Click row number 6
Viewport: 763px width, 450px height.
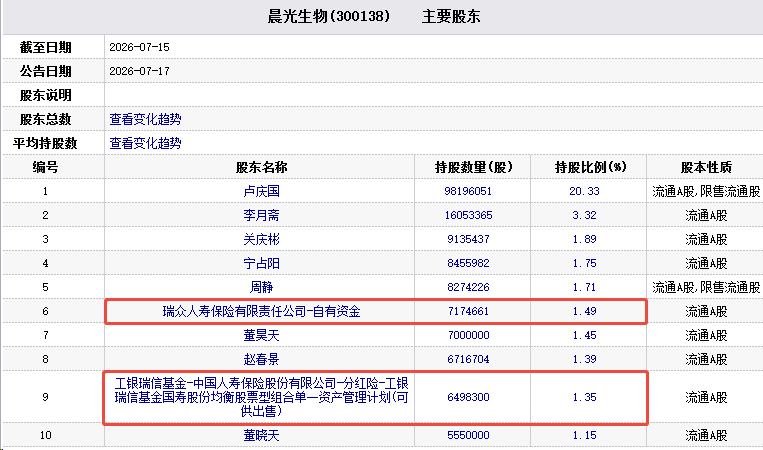(x=45, y=311)
